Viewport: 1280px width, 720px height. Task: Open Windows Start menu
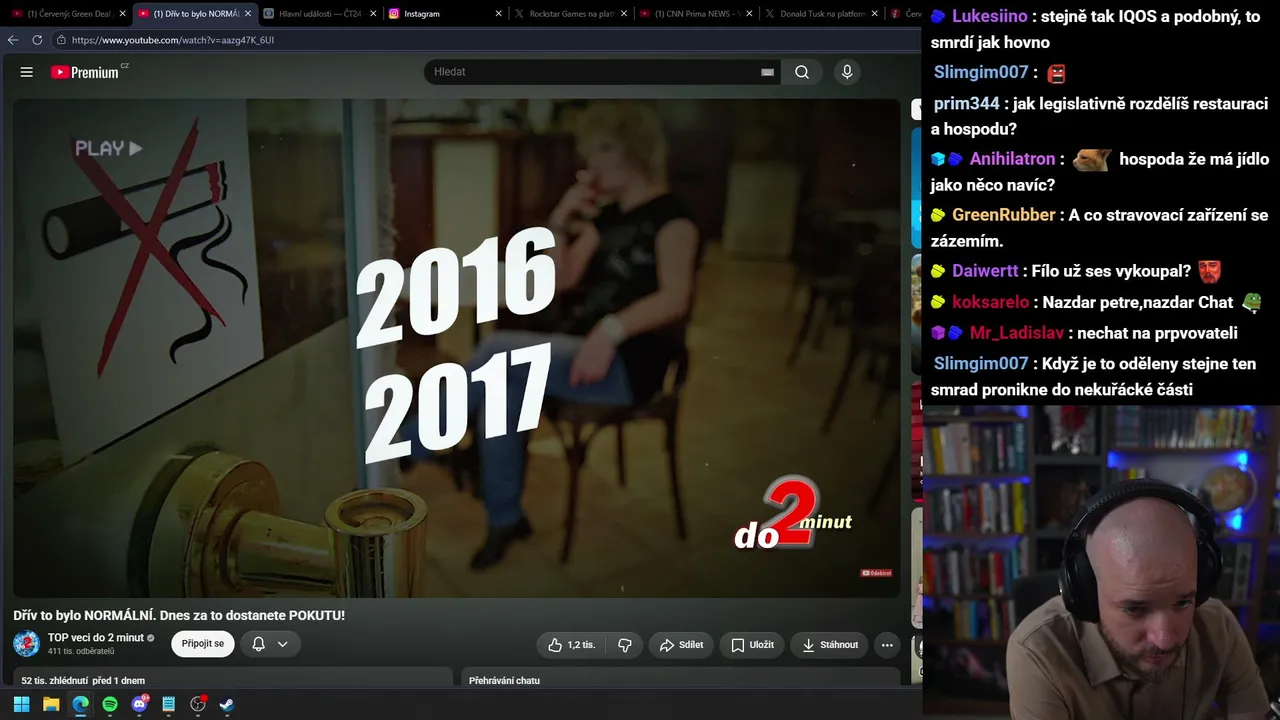(x=21, y=704)
